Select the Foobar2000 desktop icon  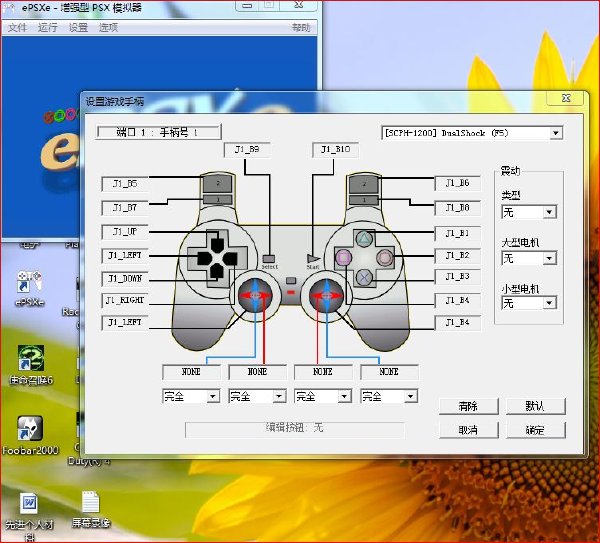click(x=30, y=435)
